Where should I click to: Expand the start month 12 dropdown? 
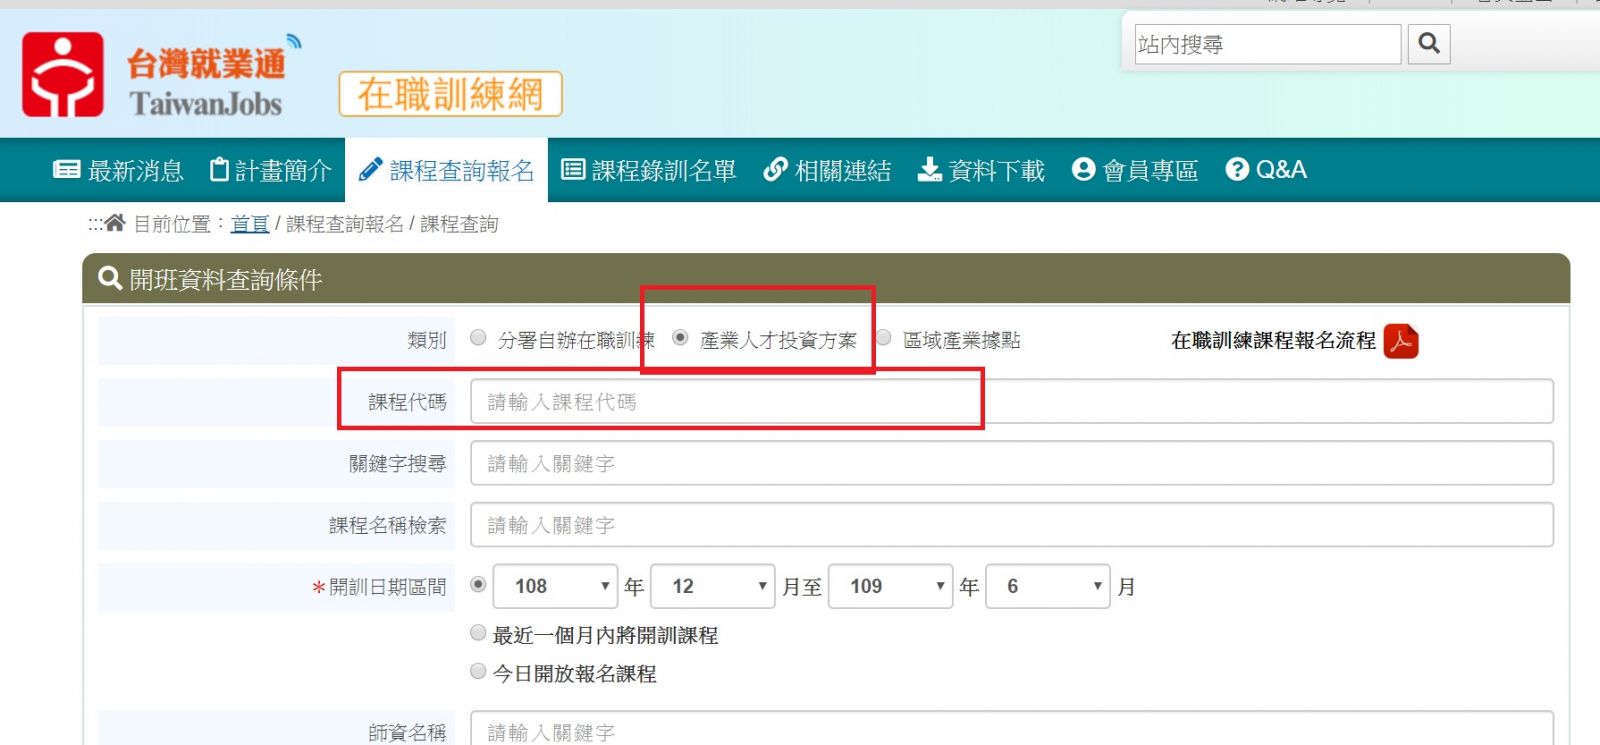pos(712,586)
